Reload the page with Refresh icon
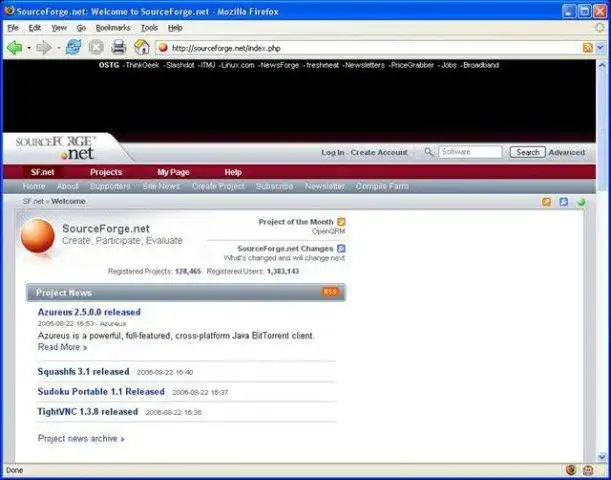The height and width of the screenshot is (480, 611). click(73, 48)
